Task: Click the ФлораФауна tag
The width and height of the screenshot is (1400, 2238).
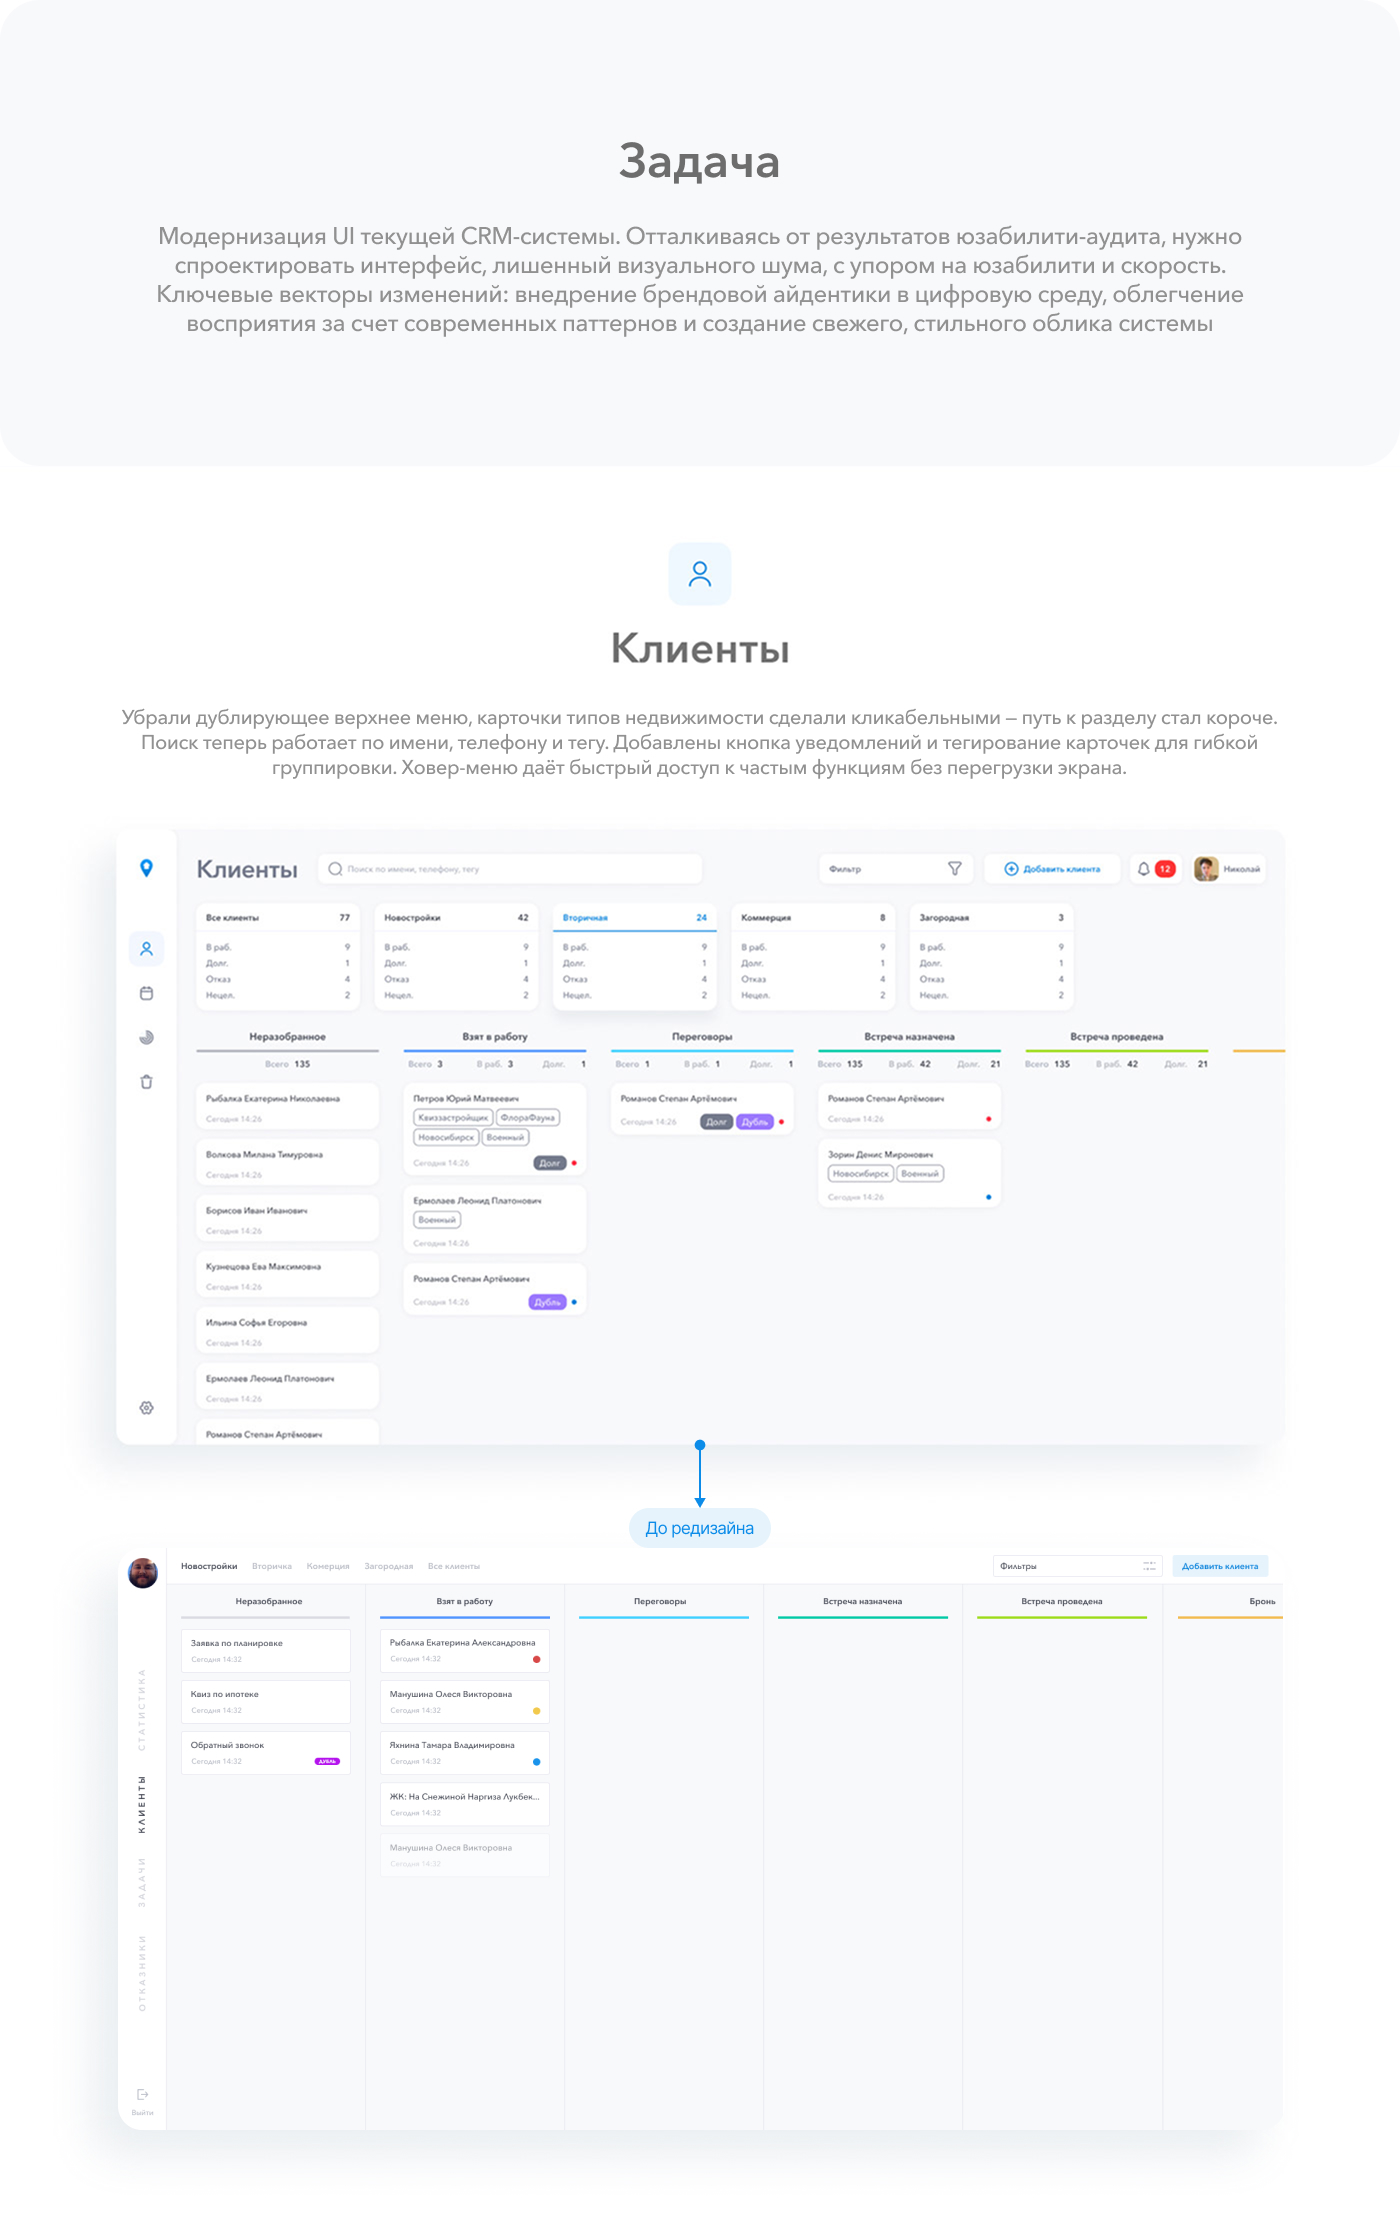Action: [x=528, y=1118]
